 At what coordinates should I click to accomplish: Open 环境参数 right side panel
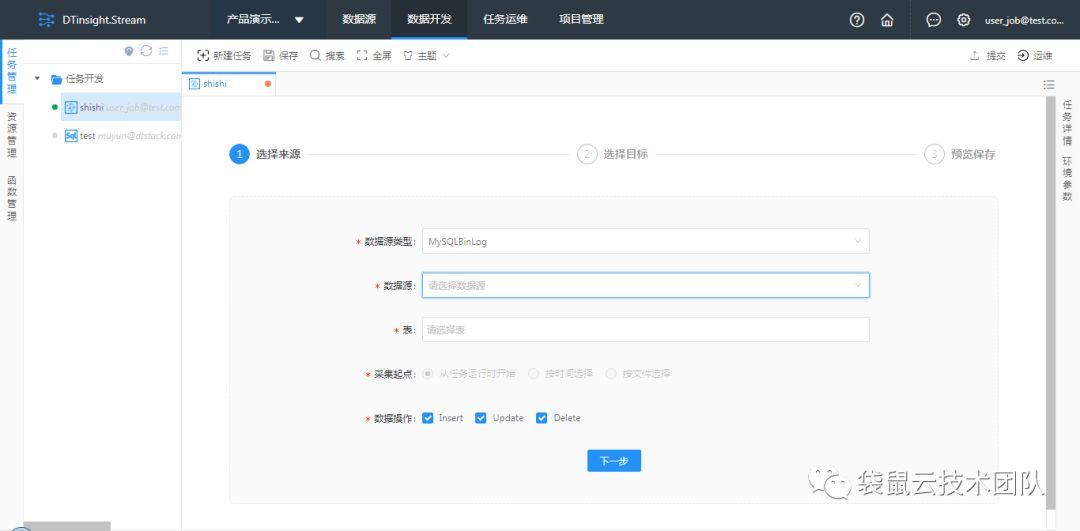pyautogui.click(x=1067, y=179)
